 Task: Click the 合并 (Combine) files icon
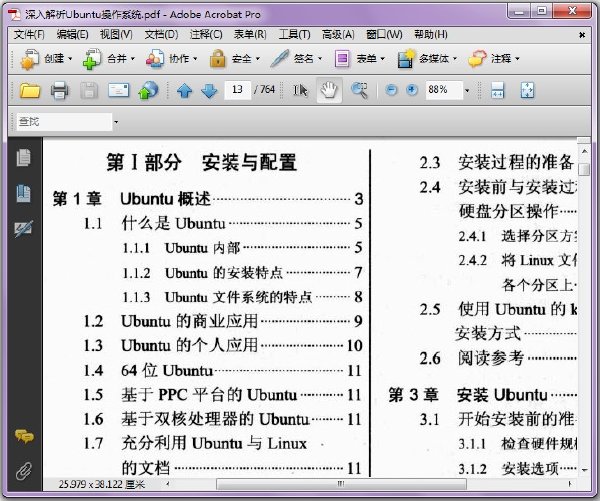92,59
